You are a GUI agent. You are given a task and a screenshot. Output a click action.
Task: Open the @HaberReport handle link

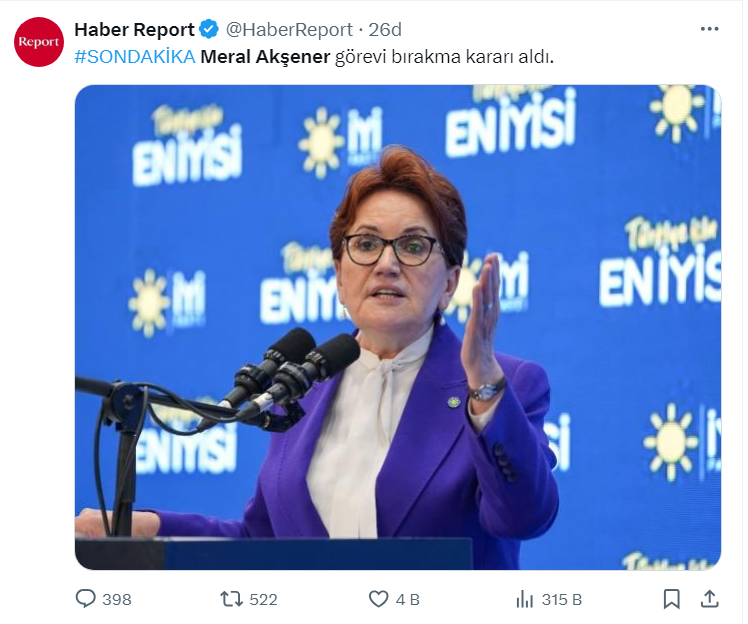[x=289, y=30]
